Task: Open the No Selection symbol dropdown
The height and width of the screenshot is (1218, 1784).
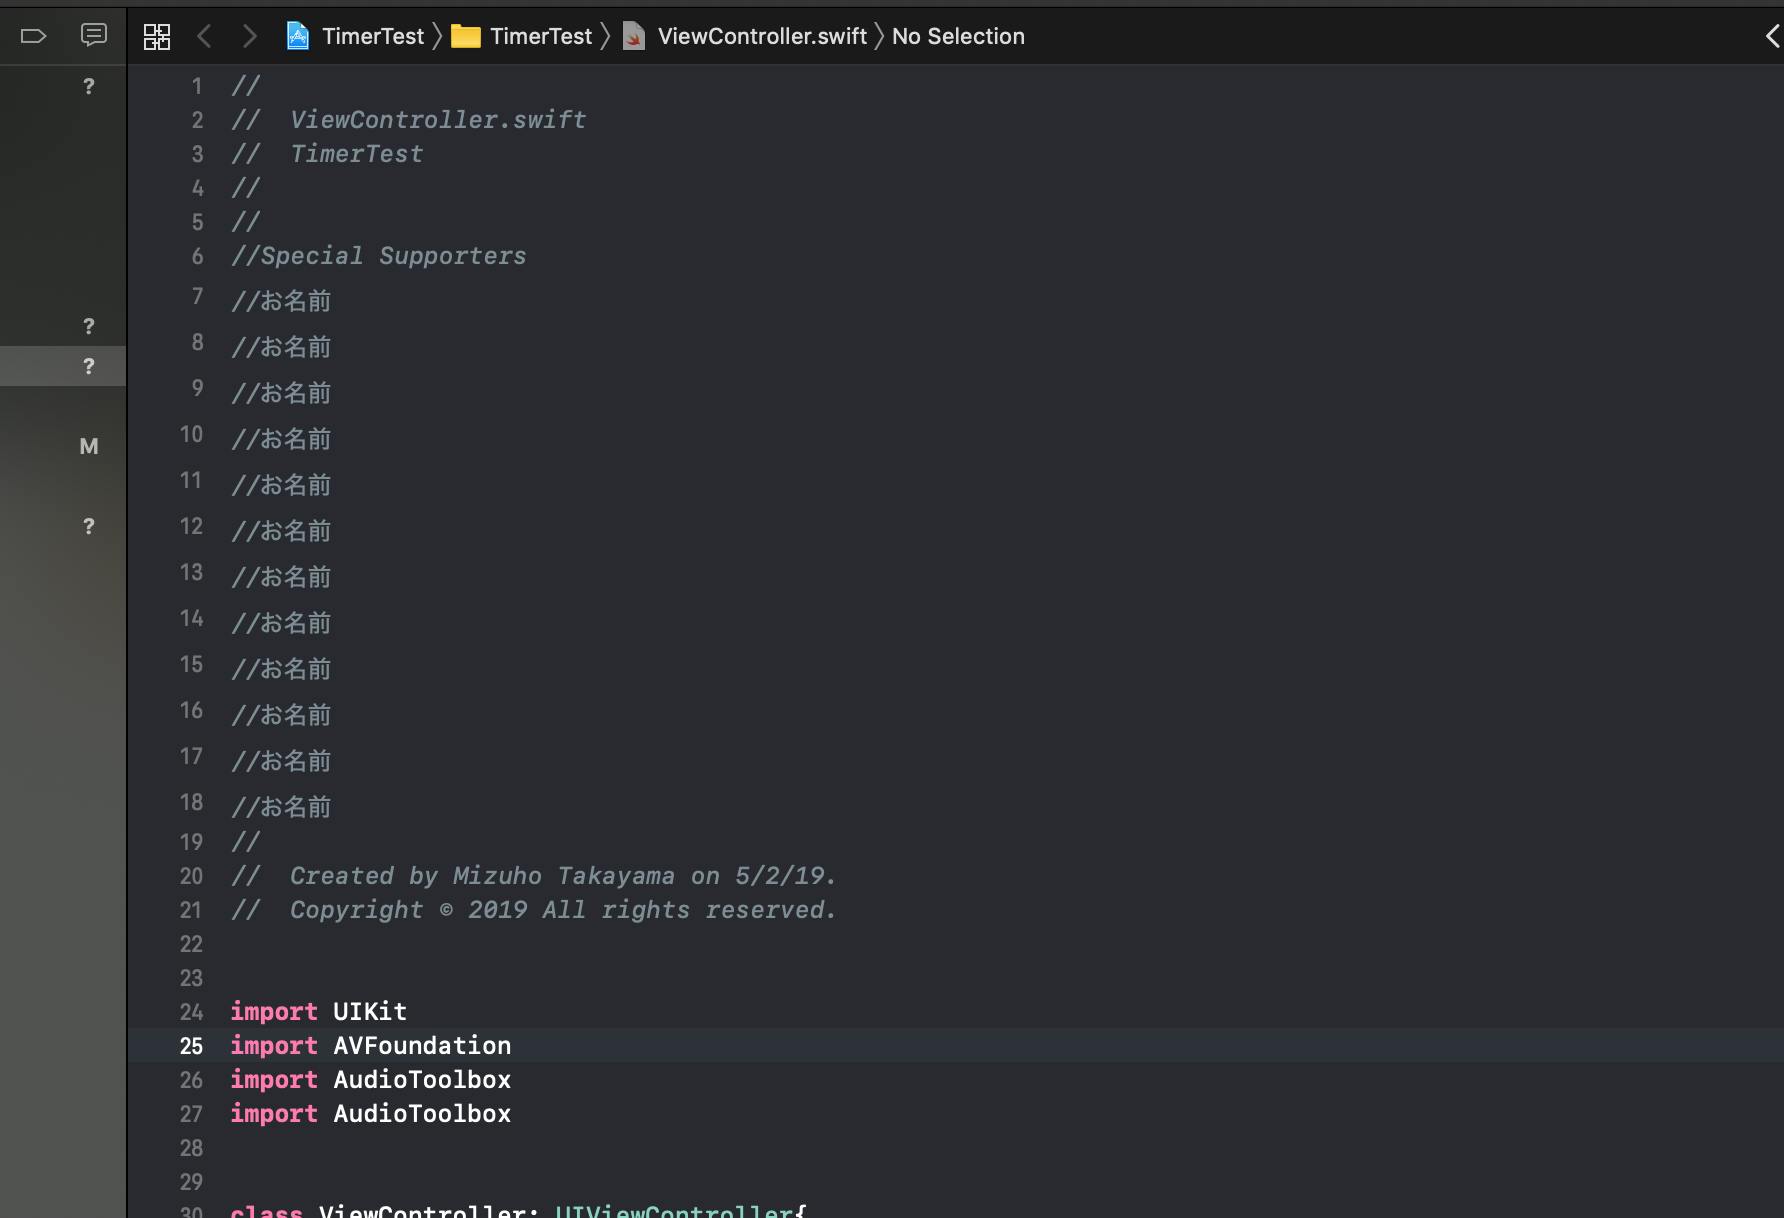Action: pos(957,37)
